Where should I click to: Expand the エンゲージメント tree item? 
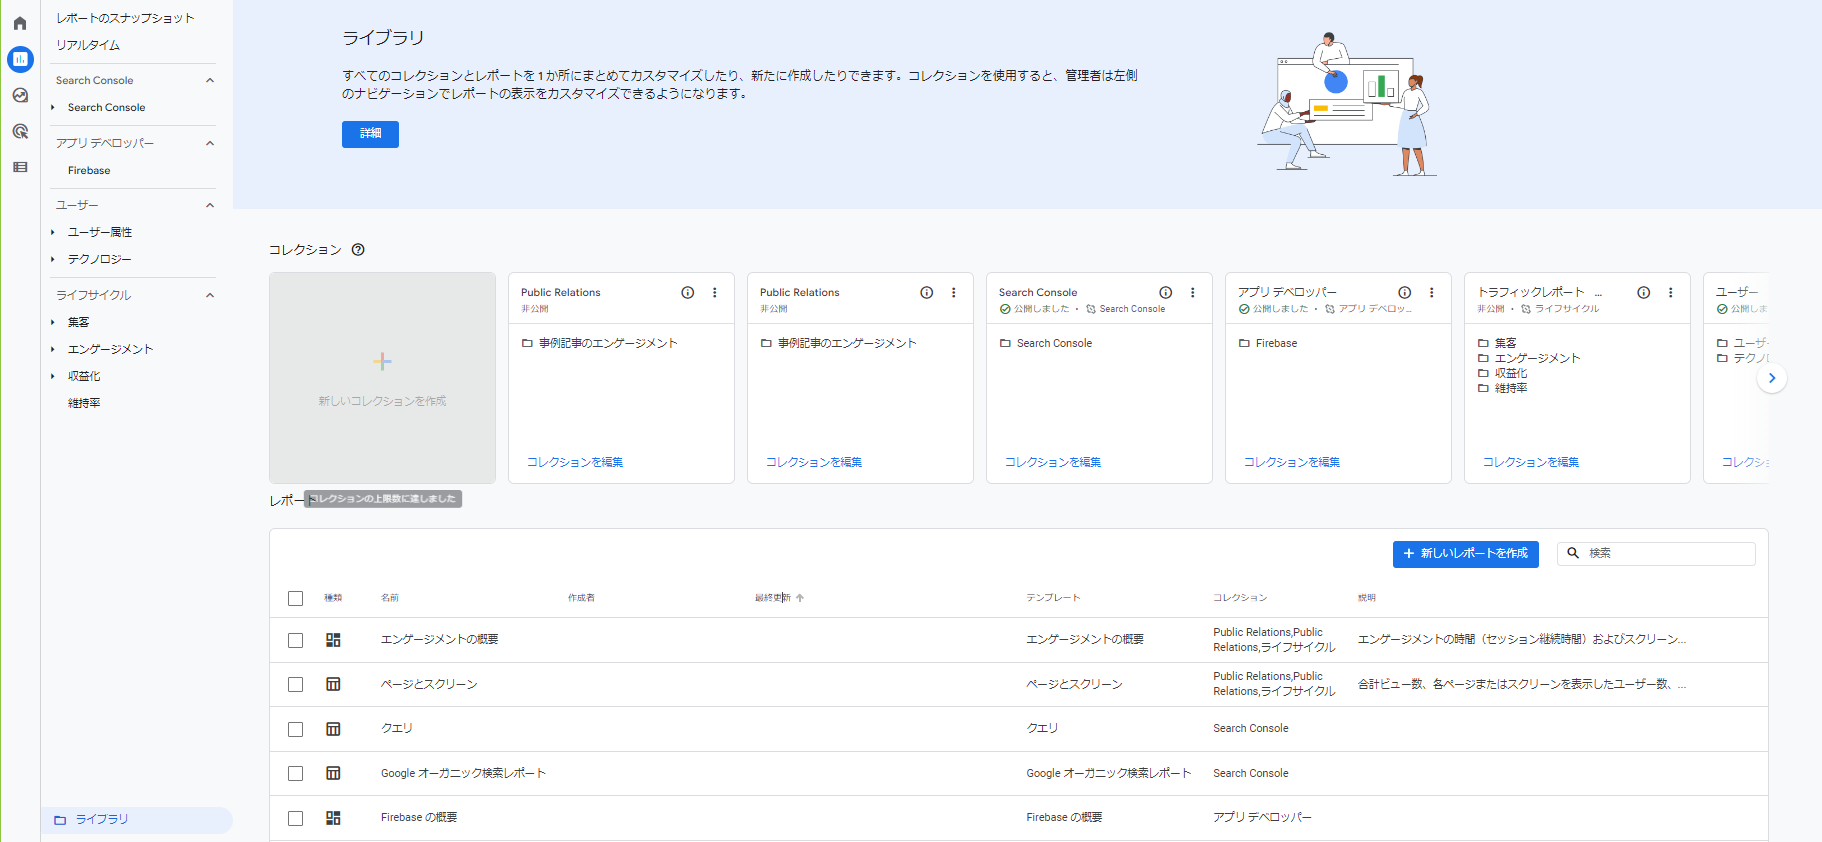(53, 349)
